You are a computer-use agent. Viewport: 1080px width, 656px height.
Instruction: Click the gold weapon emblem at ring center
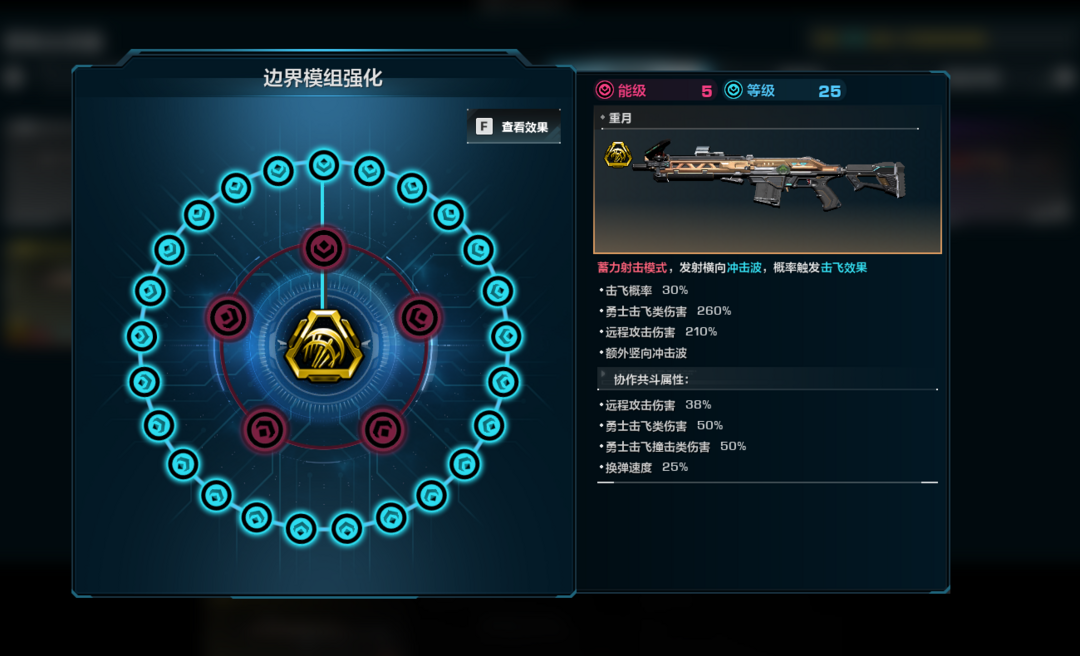(x=324, y=345)
